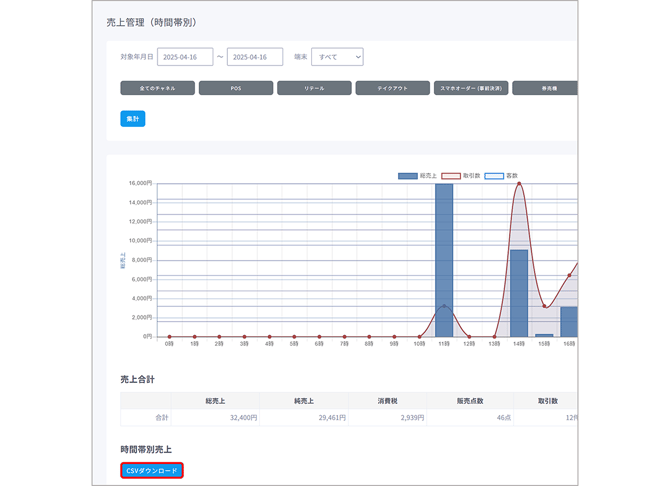Click the 11時 data point on red line
Viewport: 670px width, 486px height.
tap(444, 306)
